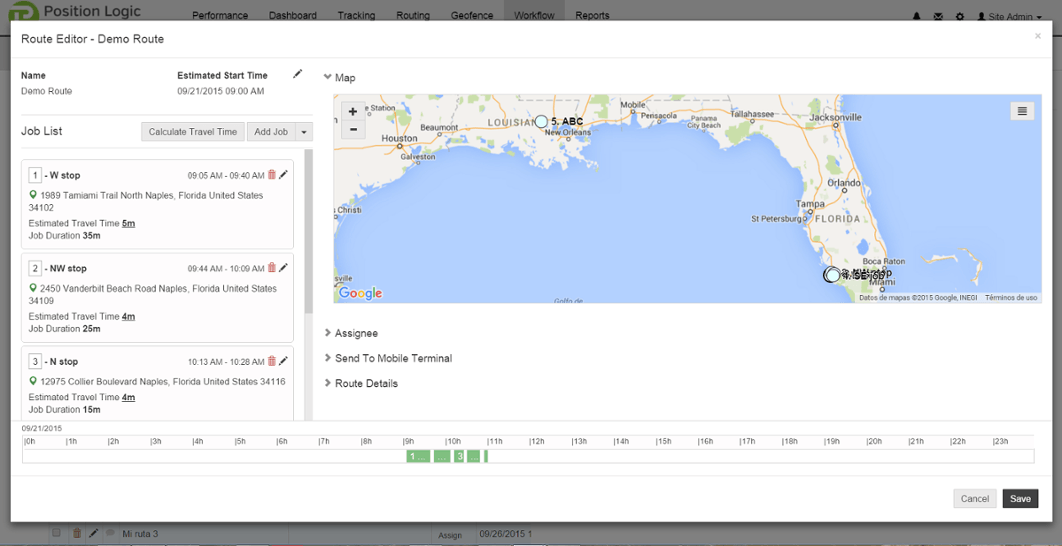
Task: Open the Routing menu
Action: click(413, 16)
